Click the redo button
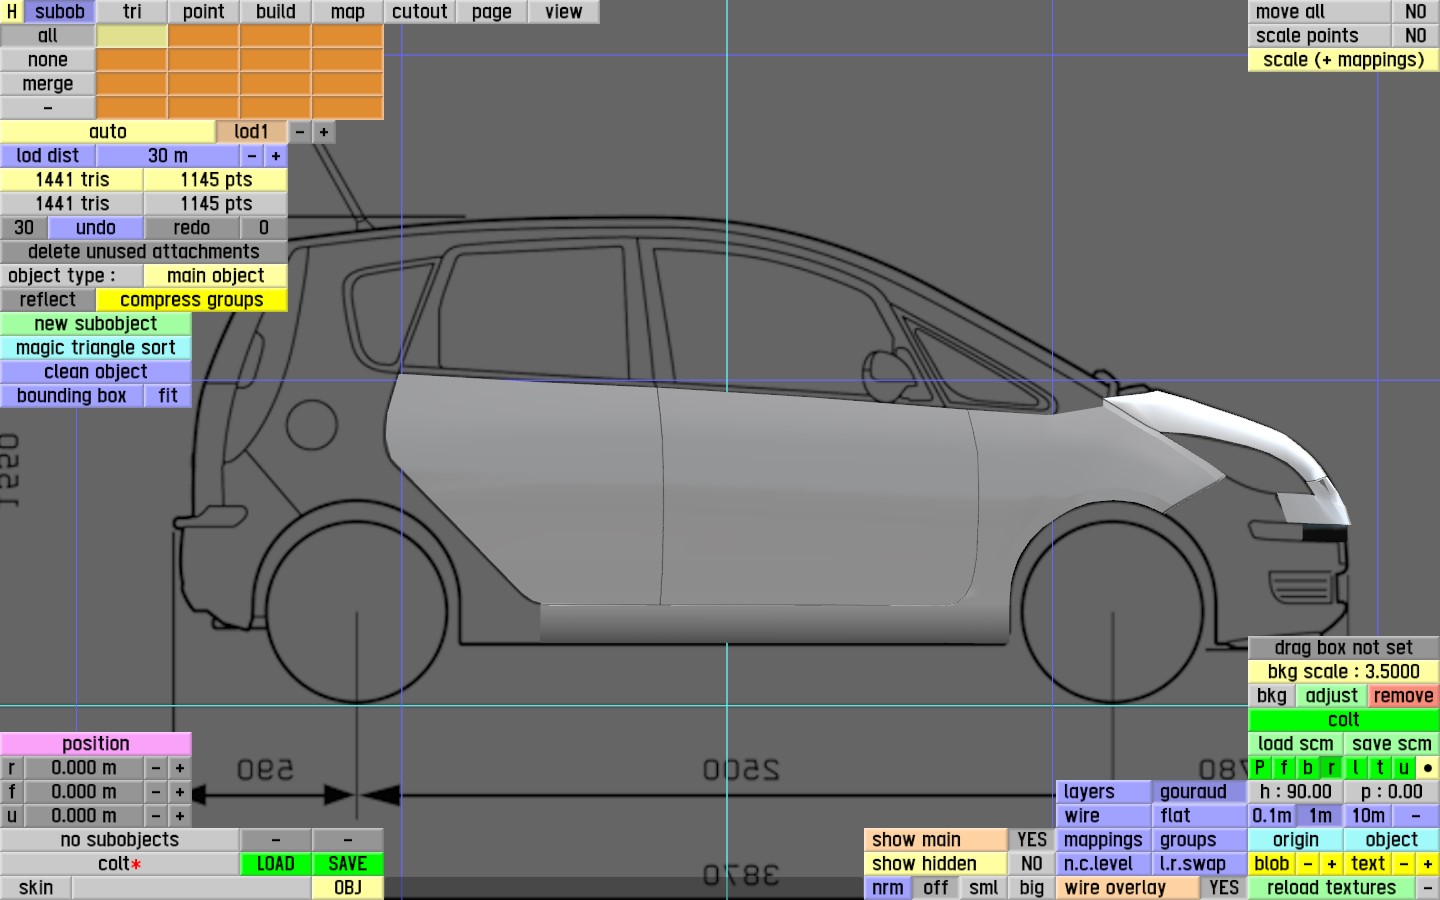Screen dimensions: 1440x900 point(192,228)
